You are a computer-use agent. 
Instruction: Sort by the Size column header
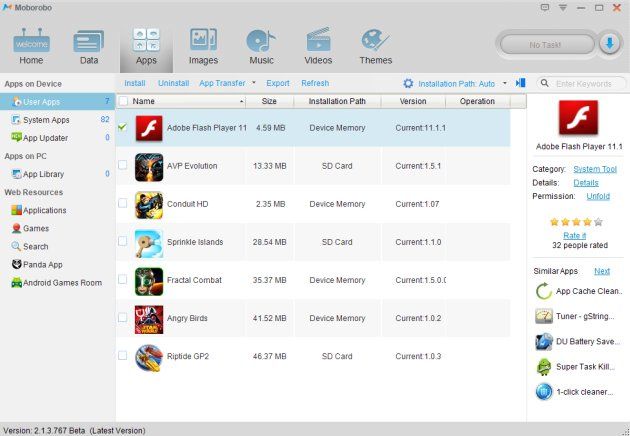click(x=269, y=101)
